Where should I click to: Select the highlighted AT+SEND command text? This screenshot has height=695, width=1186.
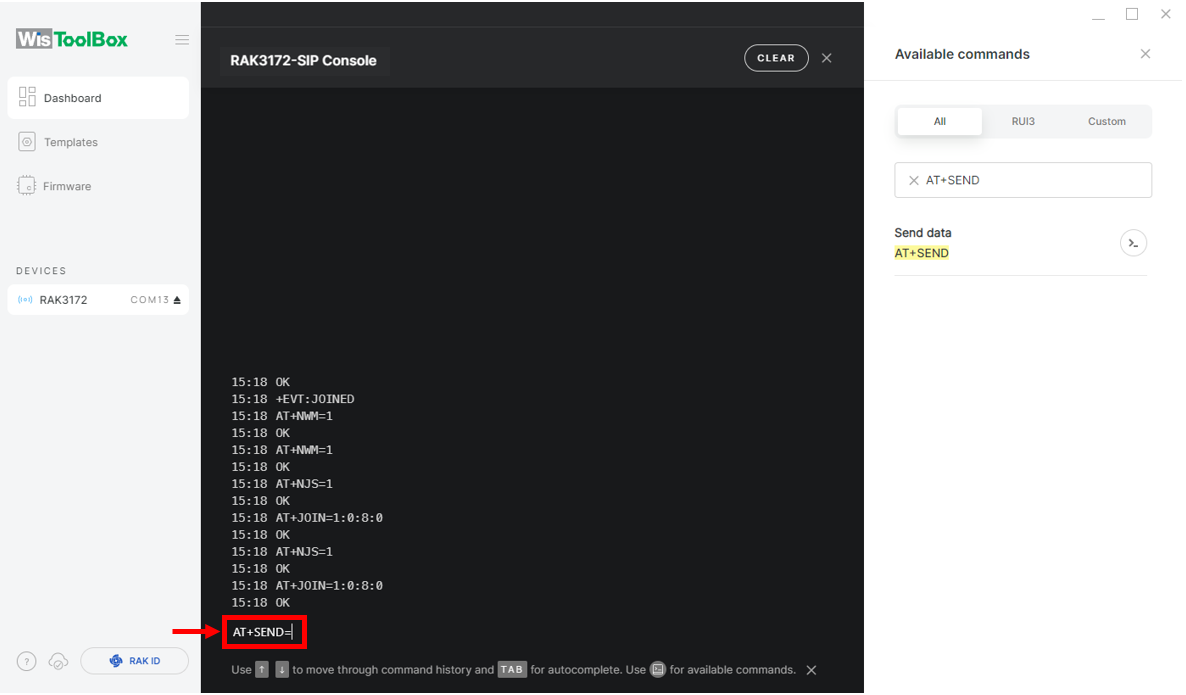pos(921,253)
